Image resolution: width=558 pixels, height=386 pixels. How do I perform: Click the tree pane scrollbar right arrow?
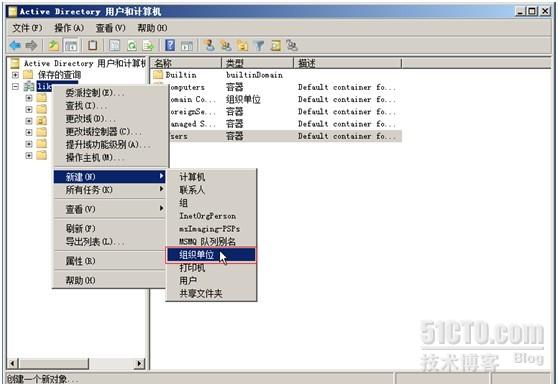click(139, 363)
